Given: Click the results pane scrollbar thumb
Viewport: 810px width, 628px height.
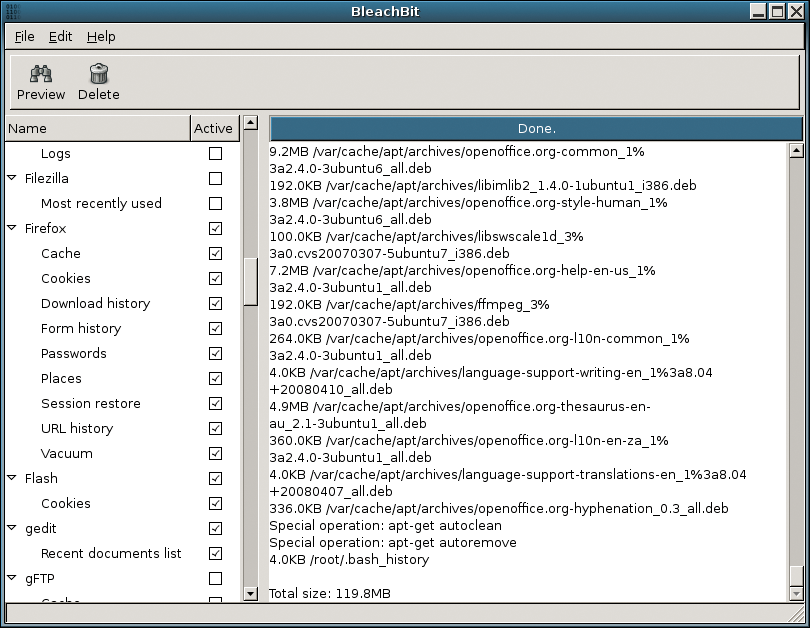Looking at the screenshot, I should (797, 575).
